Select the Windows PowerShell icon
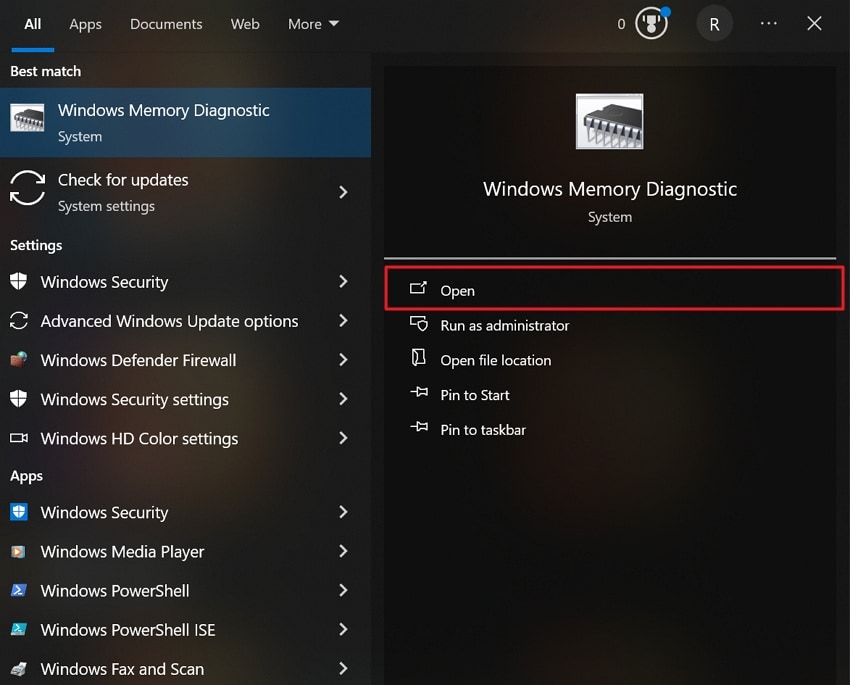The image size is (850, 685). tap(21, 591)
